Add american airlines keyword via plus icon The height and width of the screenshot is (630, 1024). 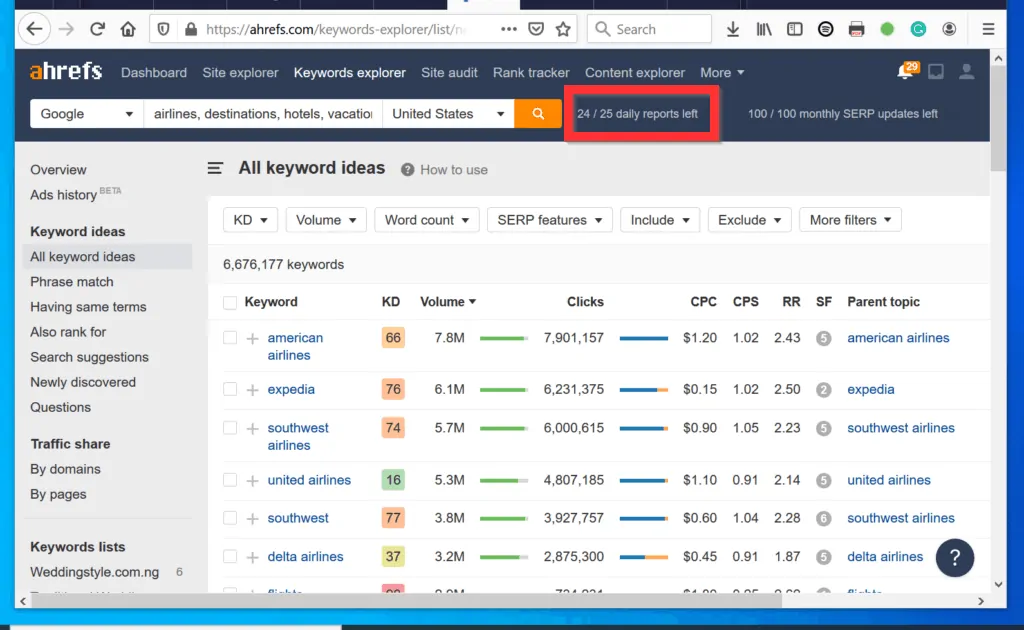click(252, 338)
